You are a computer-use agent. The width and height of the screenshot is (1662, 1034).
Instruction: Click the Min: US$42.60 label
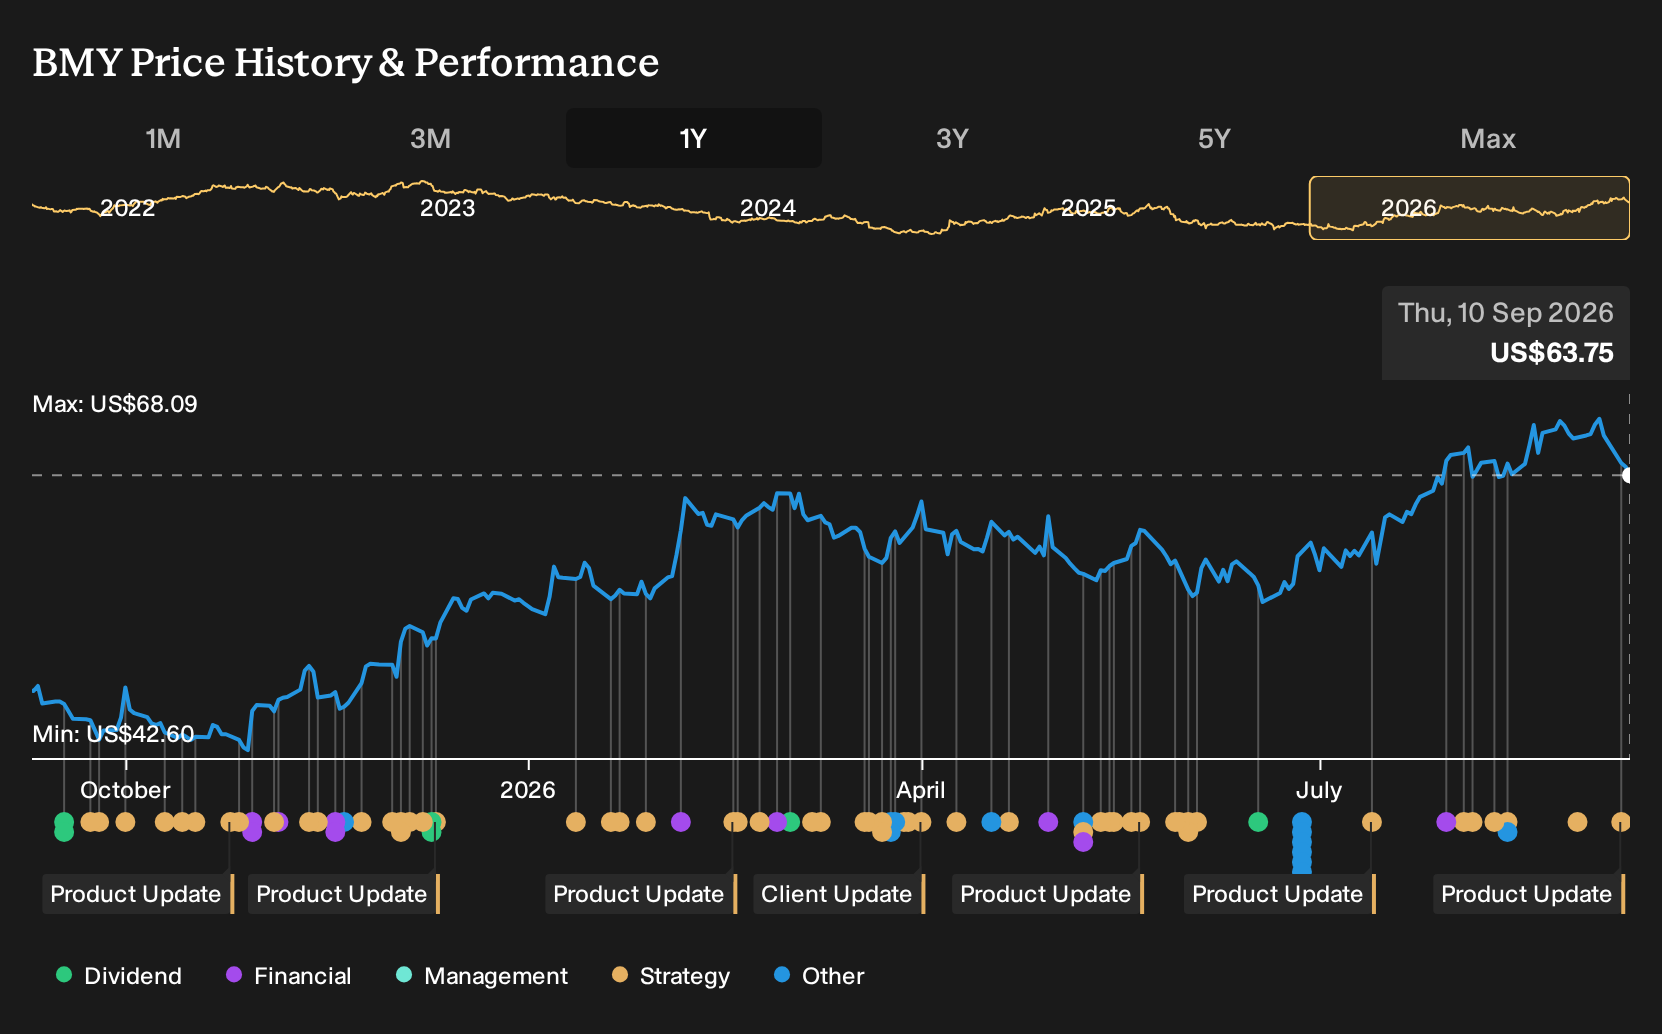pos(113,734)
